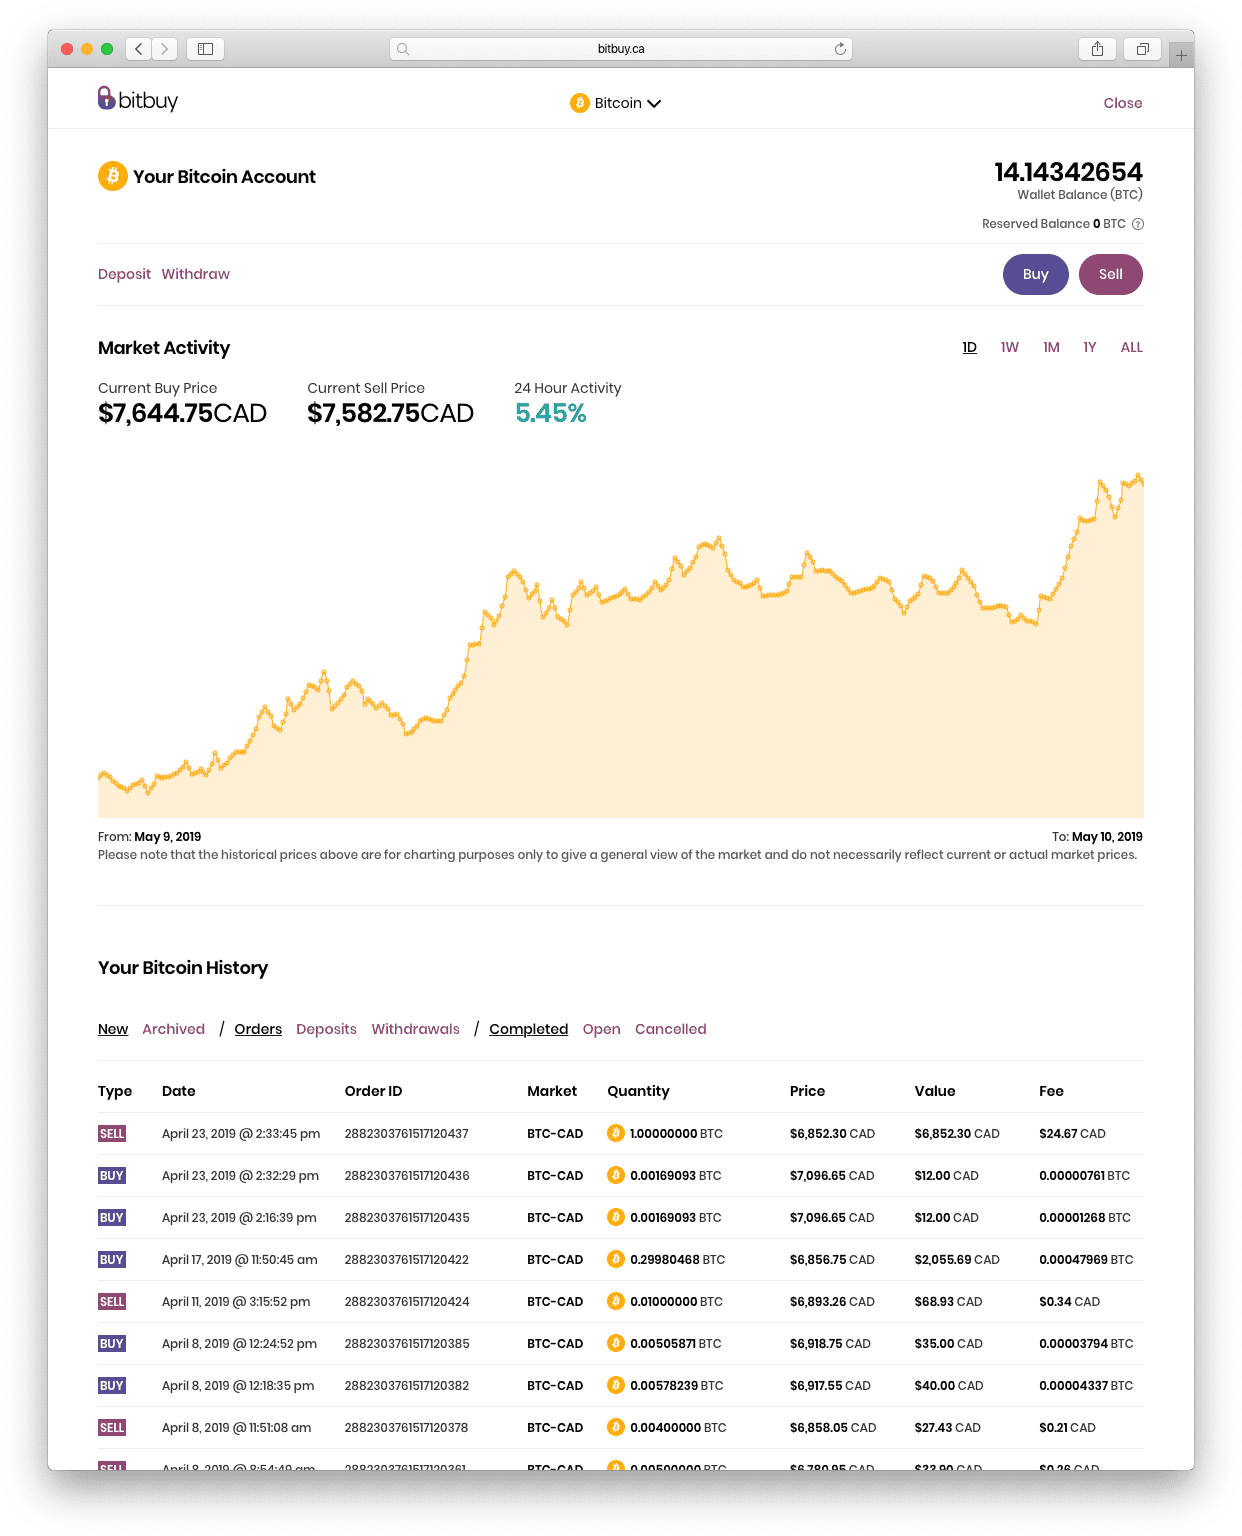Select the New history filter

click(113, 1029)
